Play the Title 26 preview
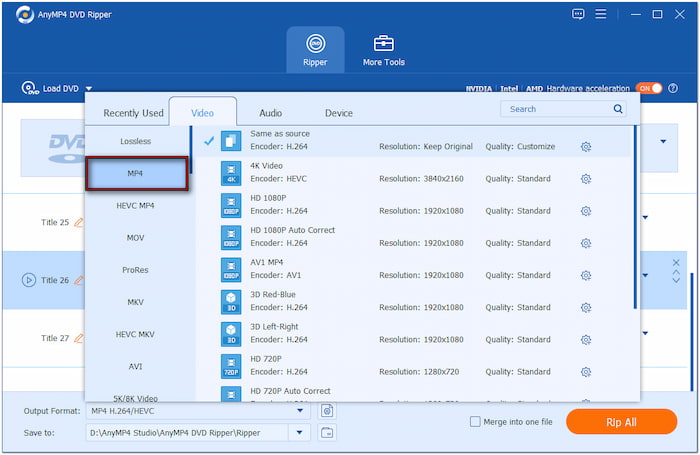Screen dimensions: 700x455 coord(29,280)
